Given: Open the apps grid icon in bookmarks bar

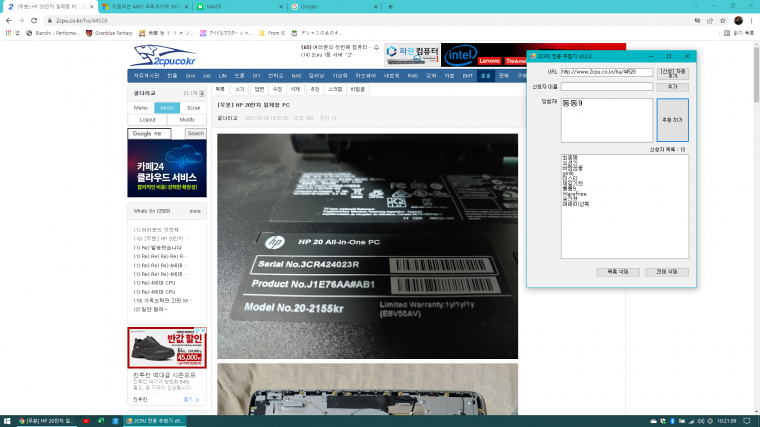Looking at the screenshot, I should (8, 33).
